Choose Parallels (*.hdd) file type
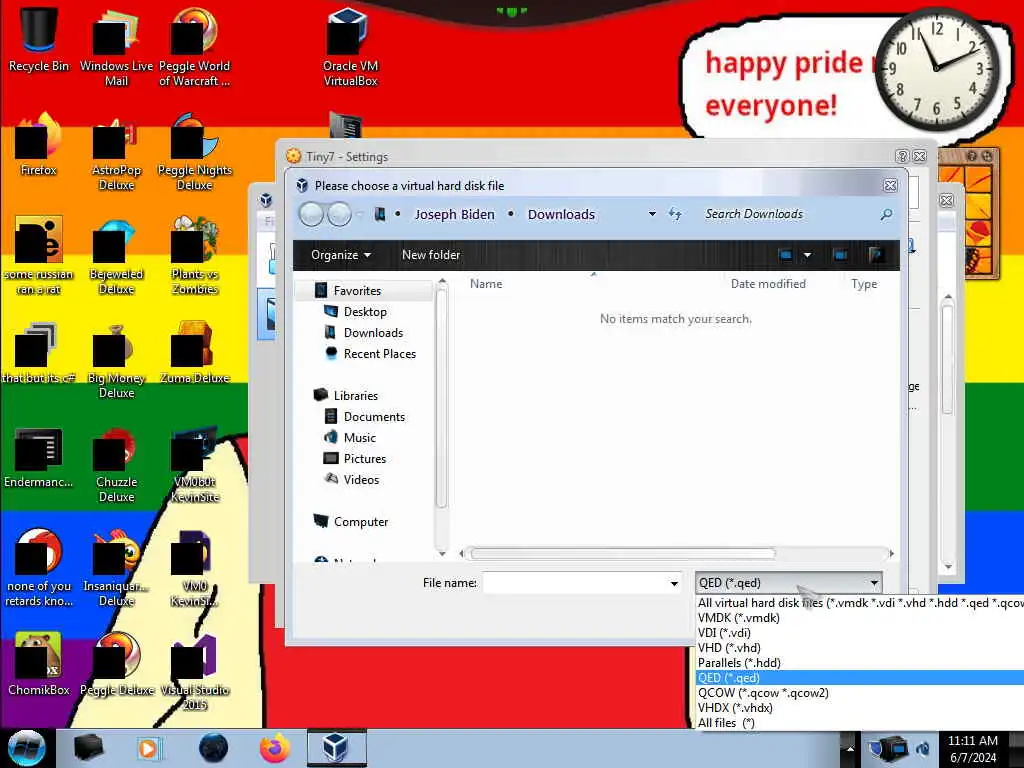Viewport: 1024px width, 768px height. click(x=860, y=663)
